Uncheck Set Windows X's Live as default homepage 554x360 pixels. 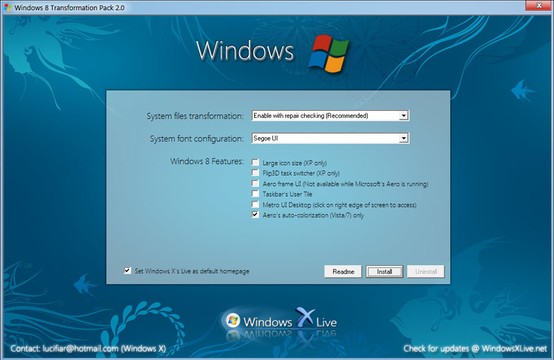(x=127, y=271)
